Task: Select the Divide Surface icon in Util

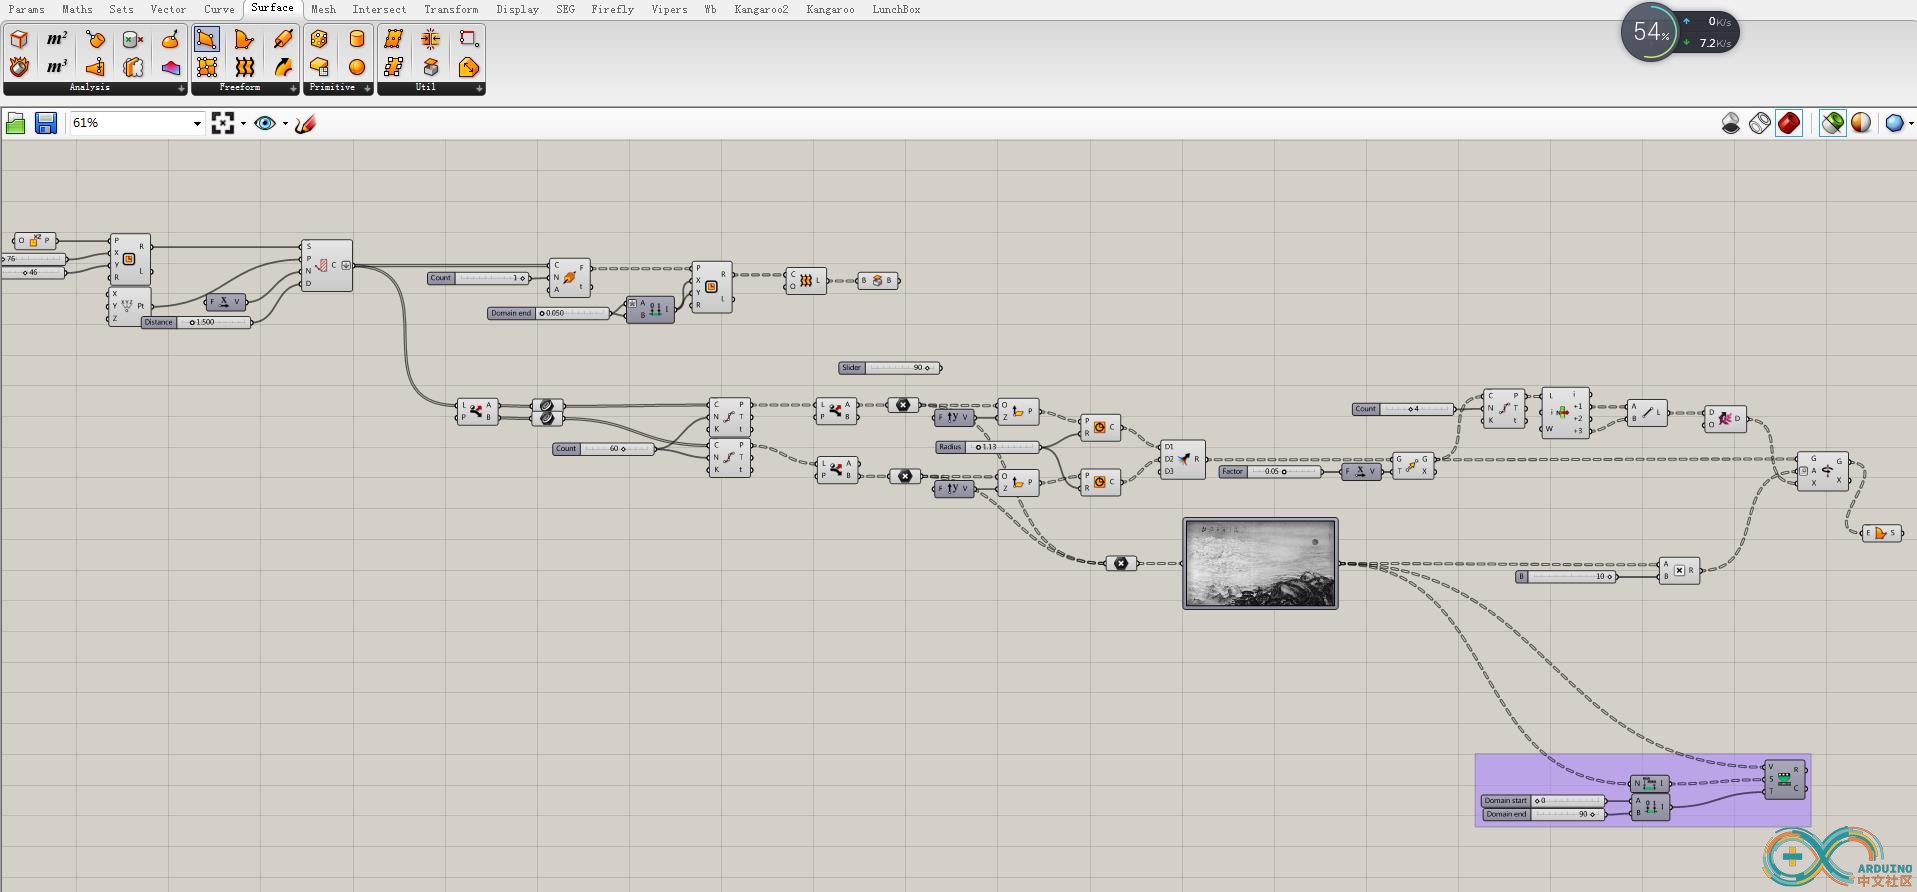Action: click(393, 39)
